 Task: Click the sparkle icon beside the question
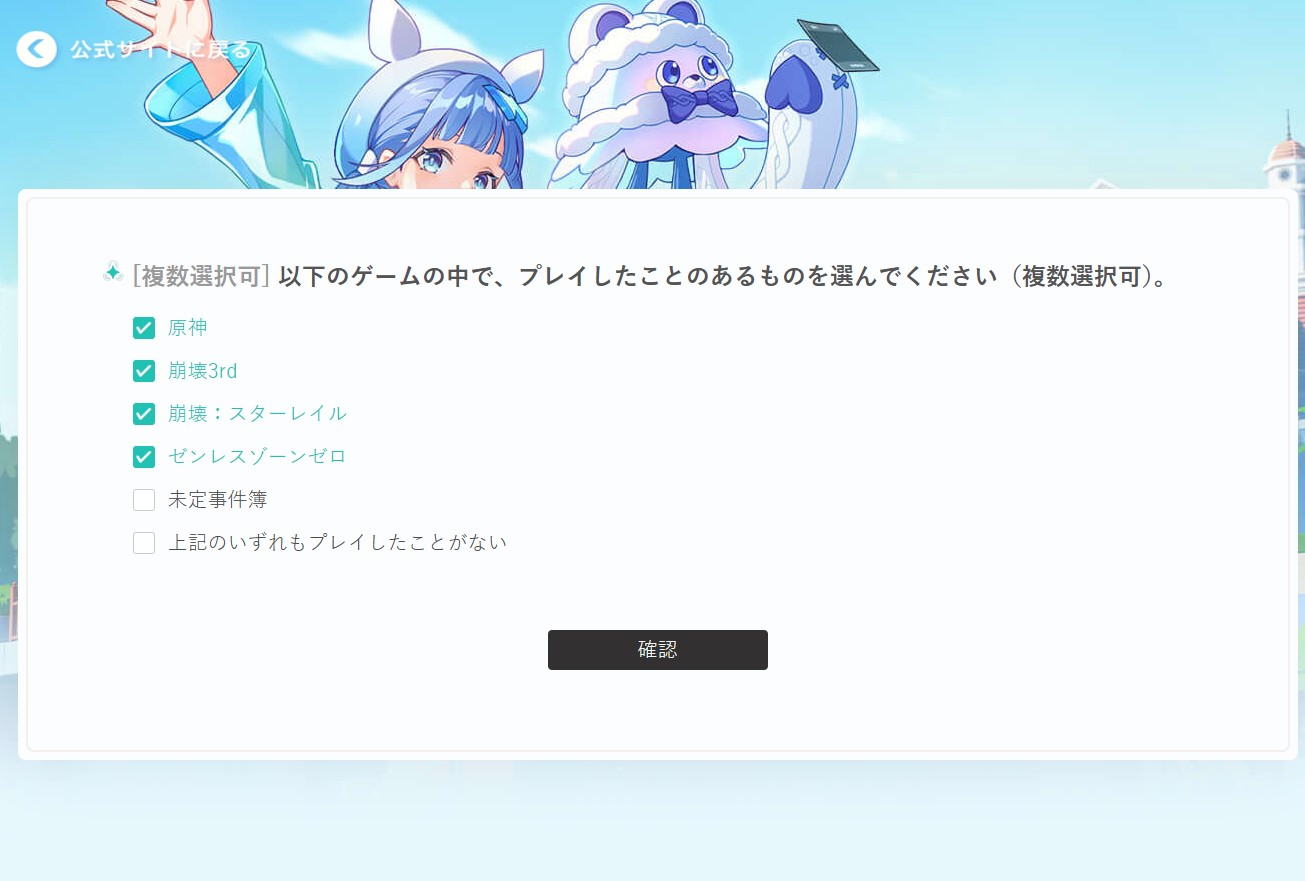113,272
